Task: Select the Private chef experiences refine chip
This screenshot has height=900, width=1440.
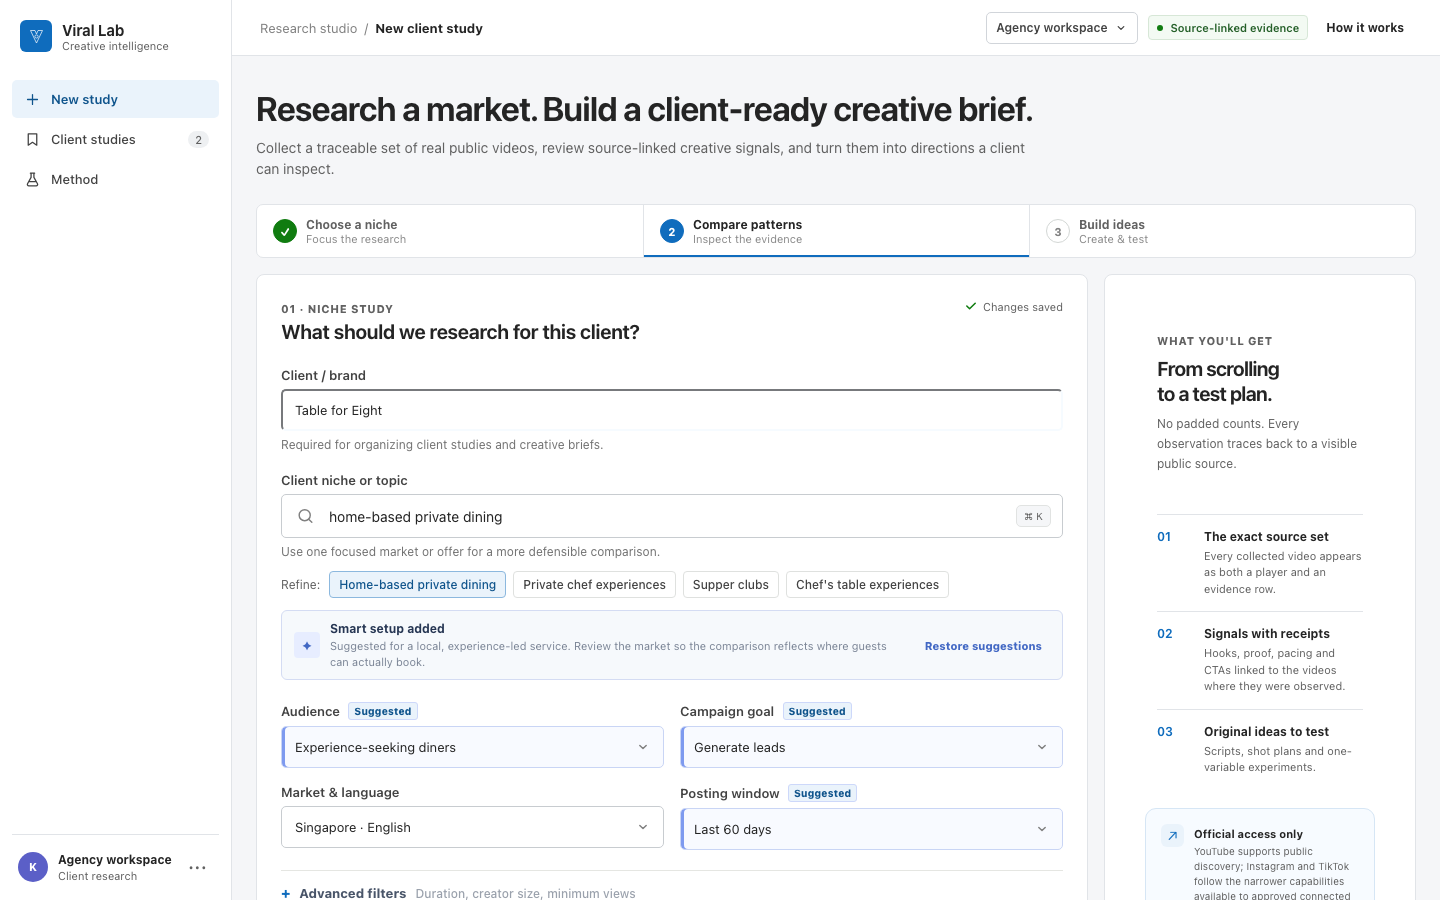Action: pos(594,585)
